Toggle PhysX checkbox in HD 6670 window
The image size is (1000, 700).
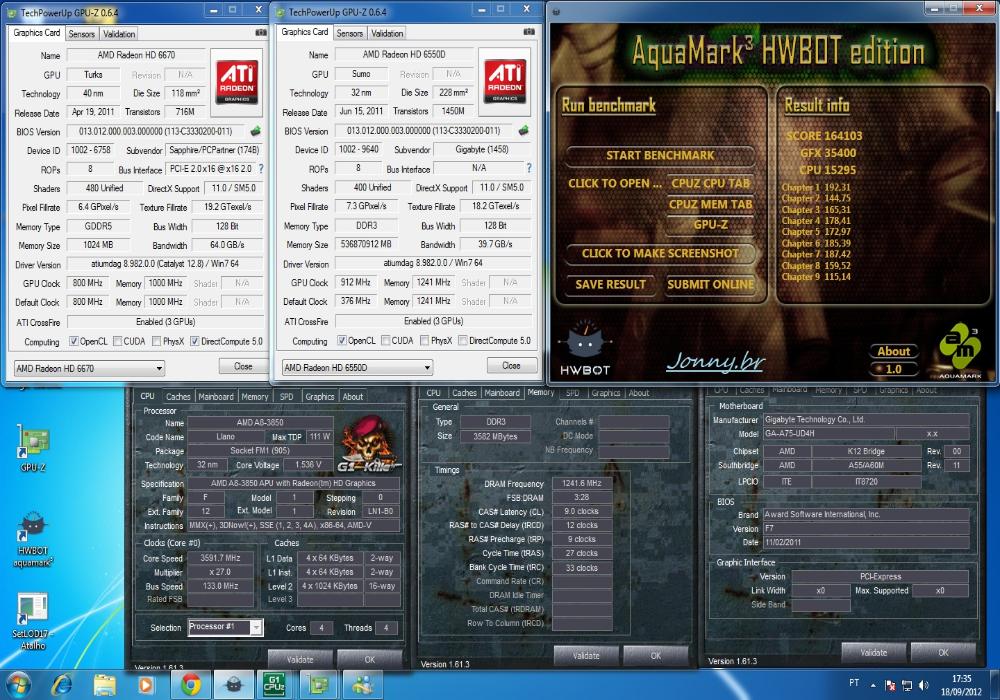pyautogui.click(x=156, y=341)
